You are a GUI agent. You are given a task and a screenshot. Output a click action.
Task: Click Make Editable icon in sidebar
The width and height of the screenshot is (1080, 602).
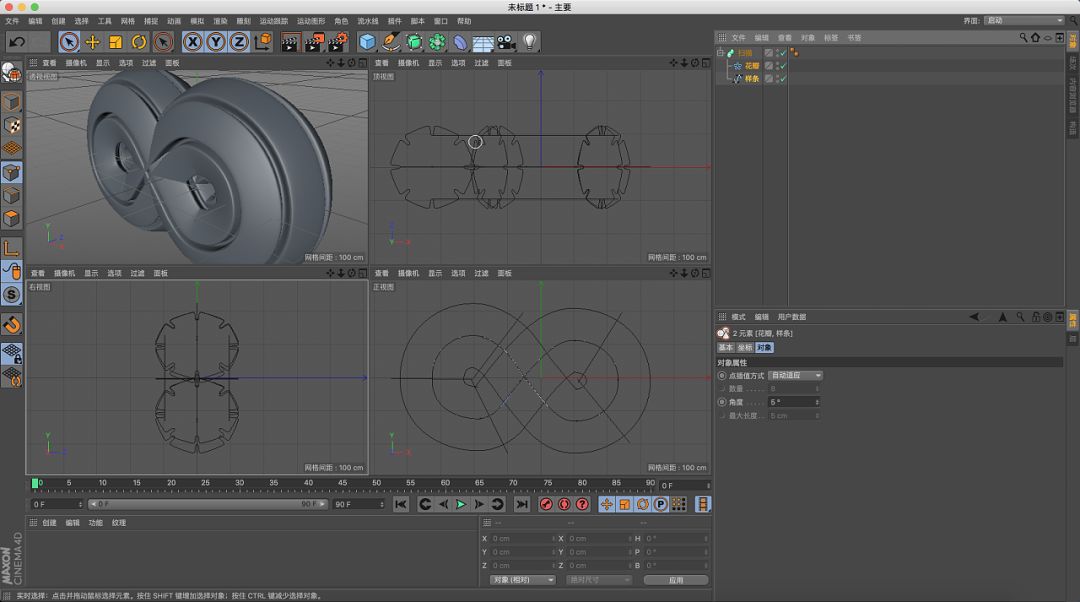[12, 72]
